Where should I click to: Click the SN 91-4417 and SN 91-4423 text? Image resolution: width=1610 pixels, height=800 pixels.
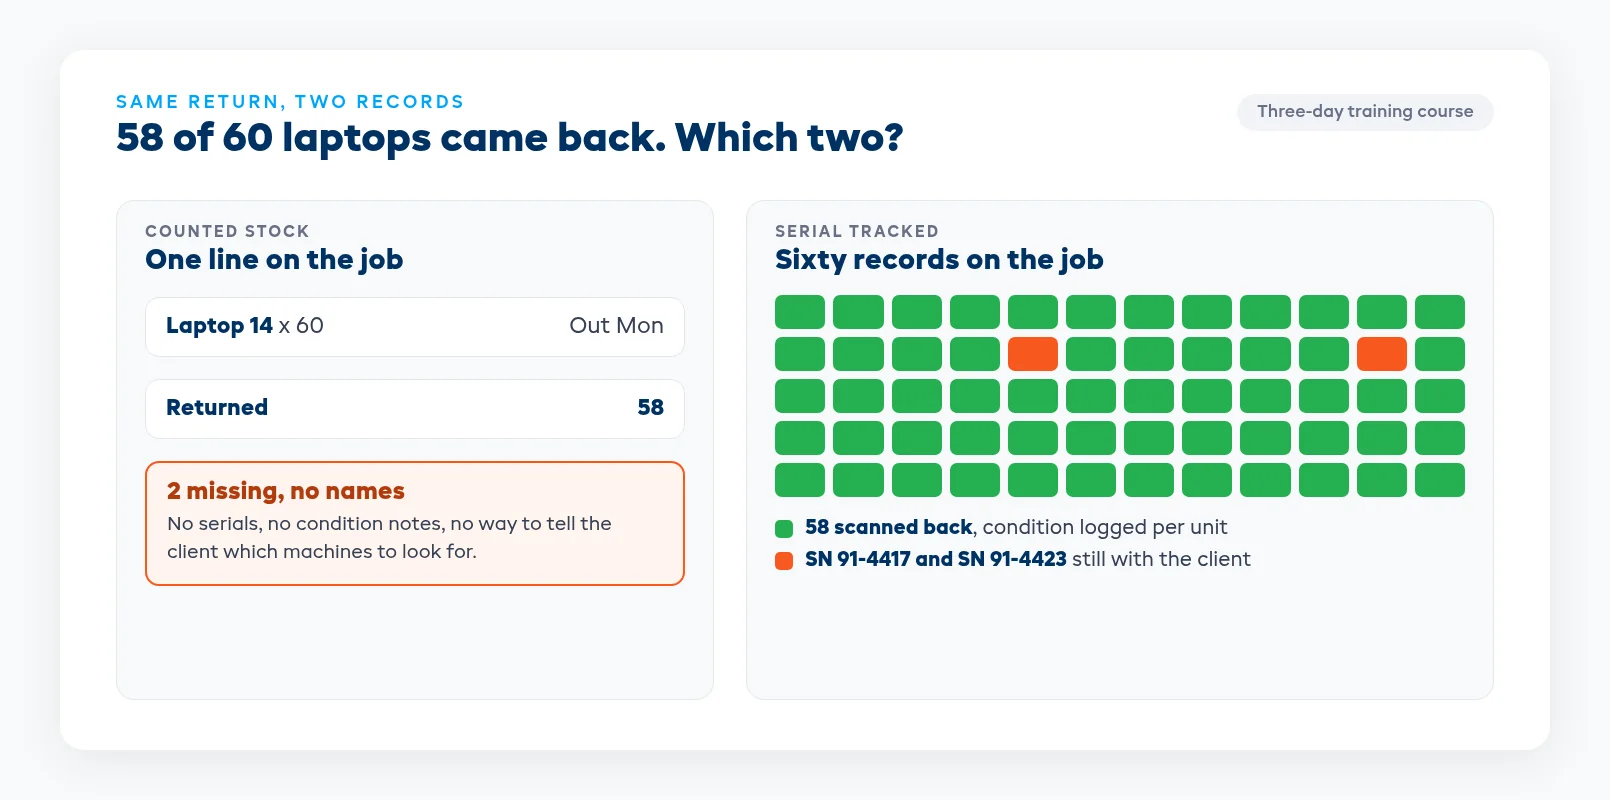point(936,559)
